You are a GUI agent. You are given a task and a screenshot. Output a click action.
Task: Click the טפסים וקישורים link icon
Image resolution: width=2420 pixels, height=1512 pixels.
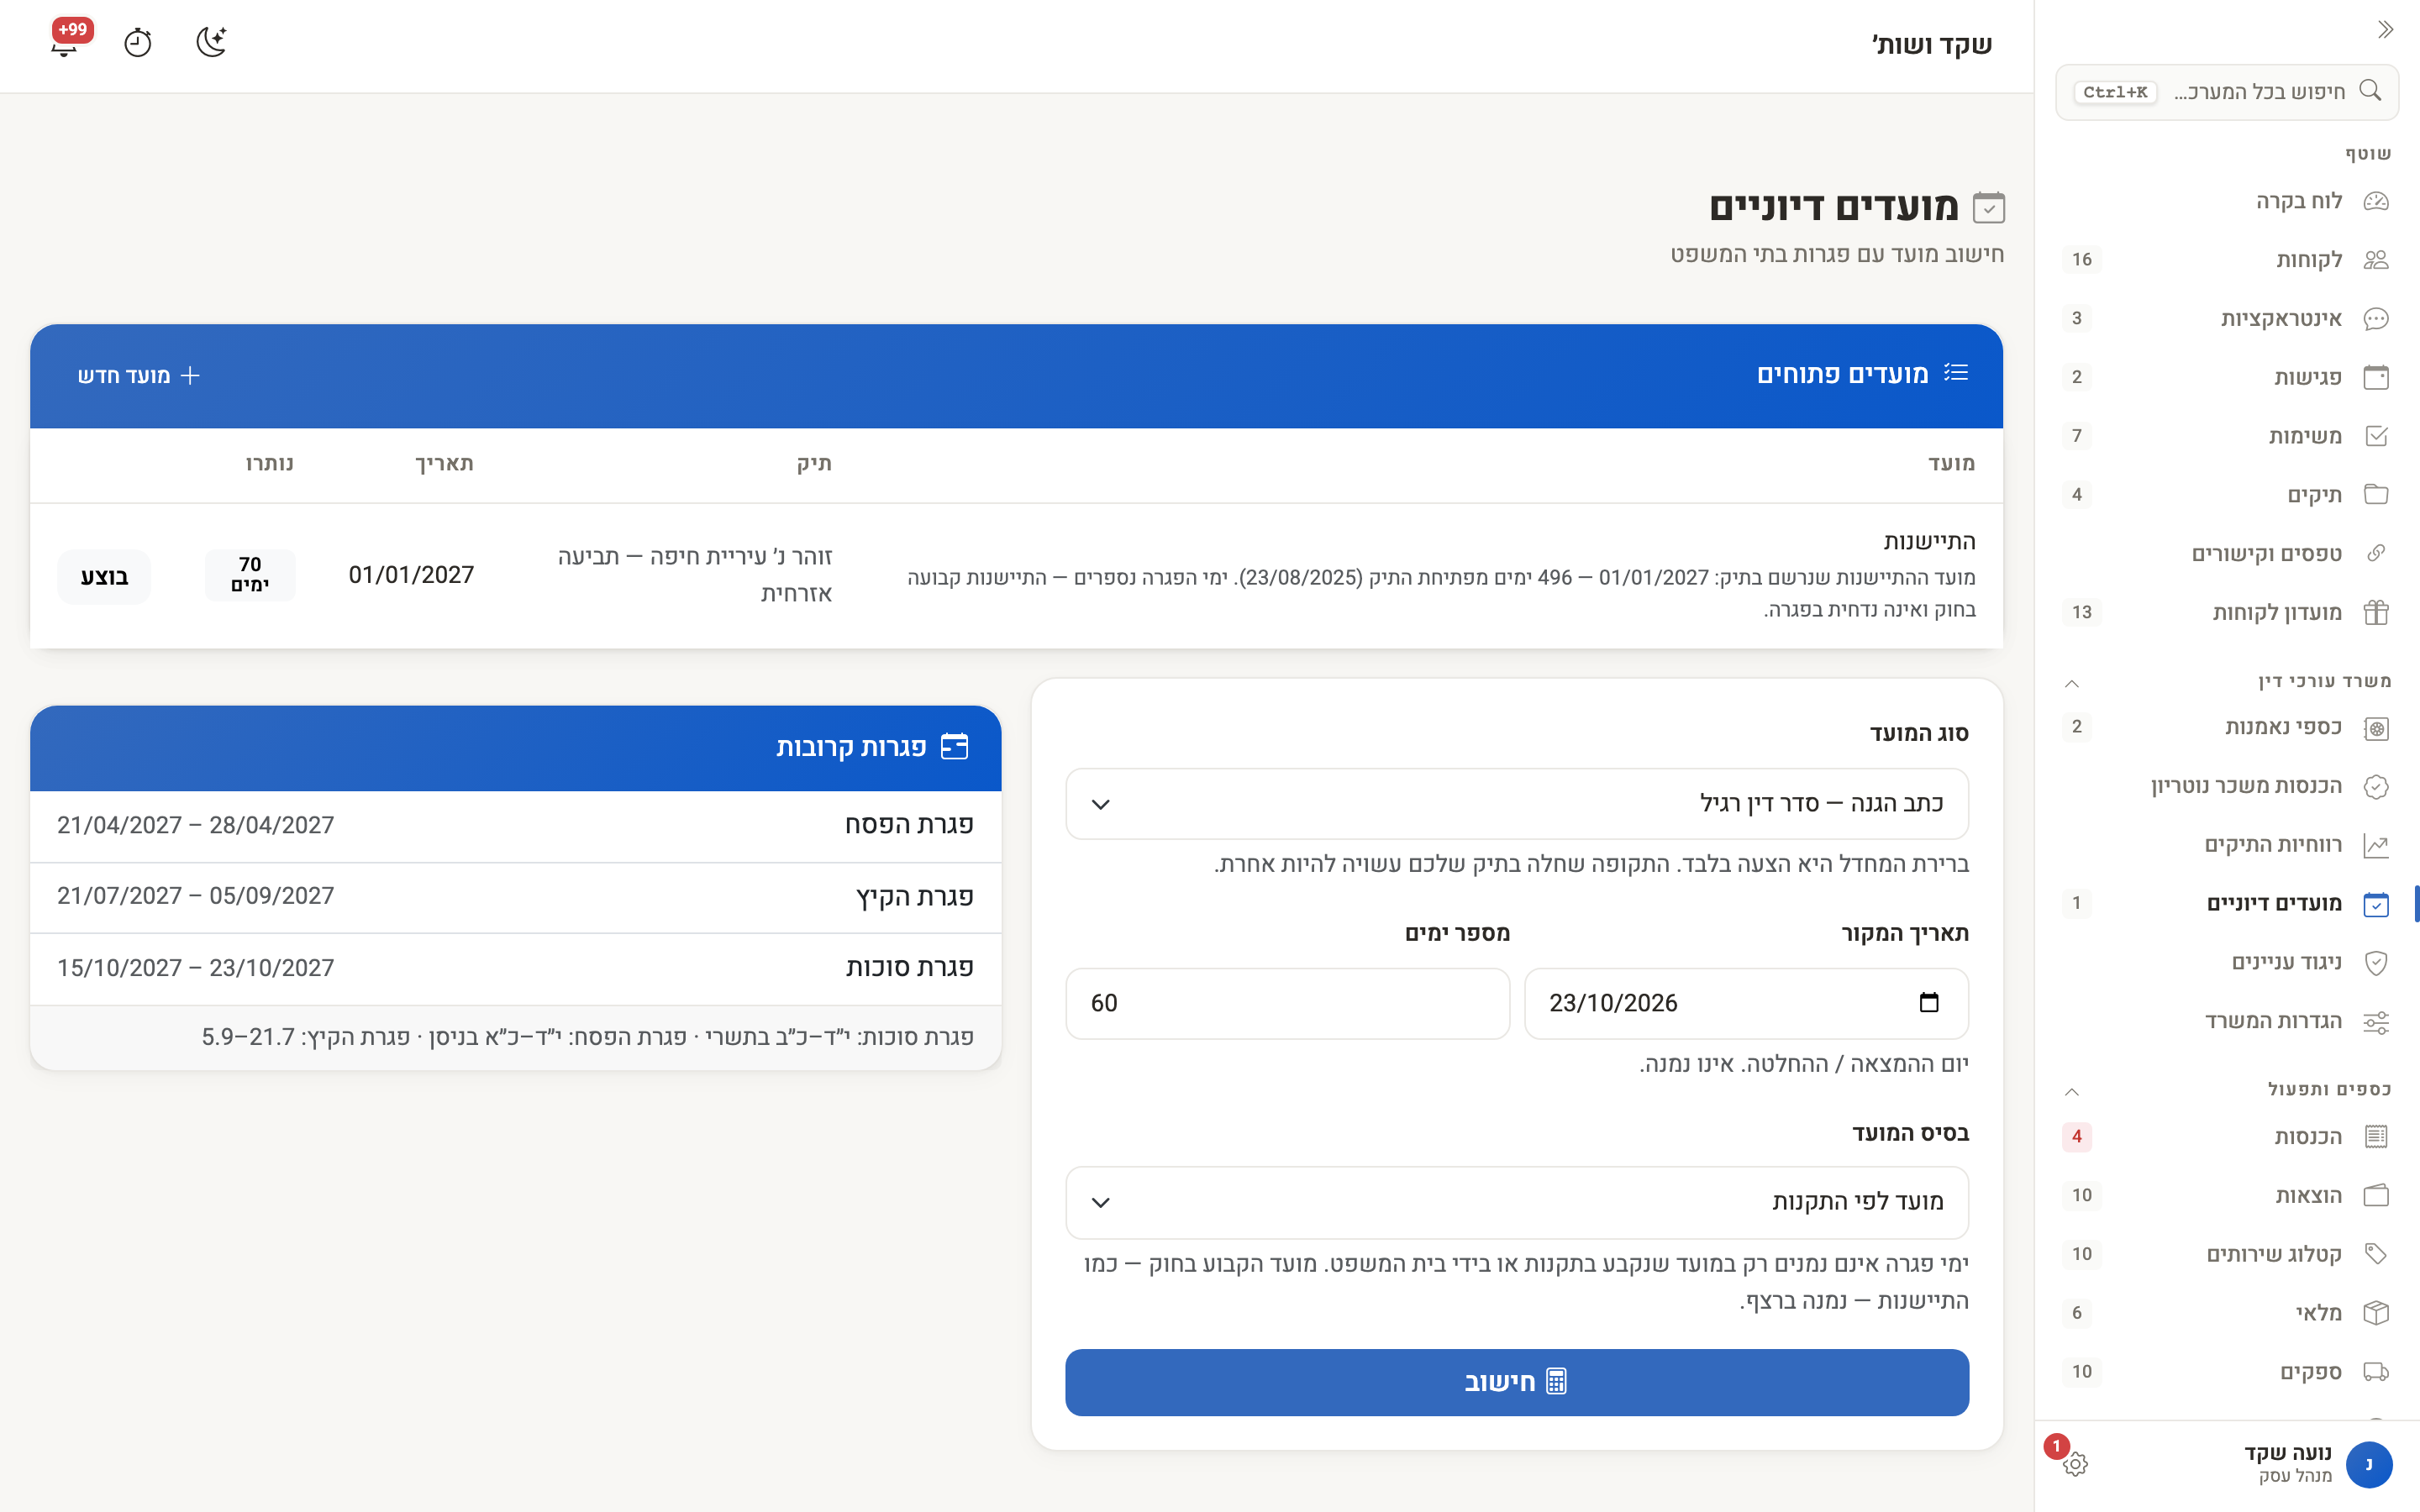tap(2376, 553)
